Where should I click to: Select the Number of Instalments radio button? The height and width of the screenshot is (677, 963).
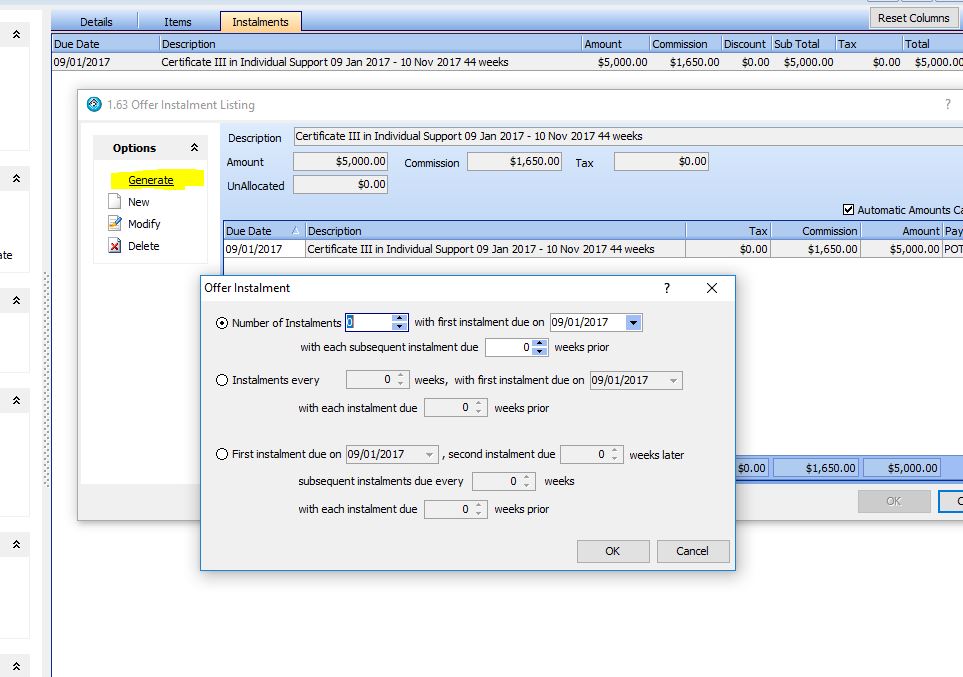click(x=222, y=323)
